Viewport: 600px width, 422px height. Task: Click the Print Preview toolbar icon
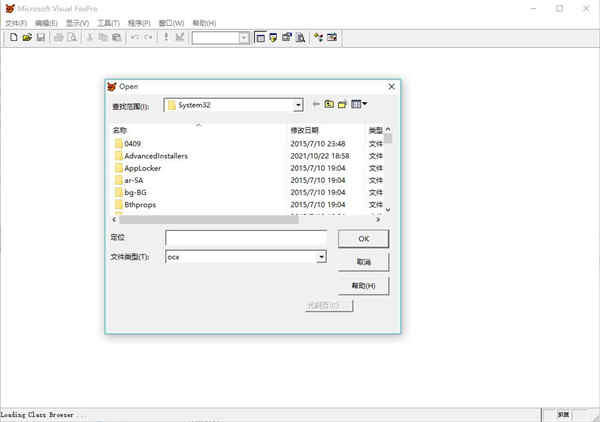point(72,37)
